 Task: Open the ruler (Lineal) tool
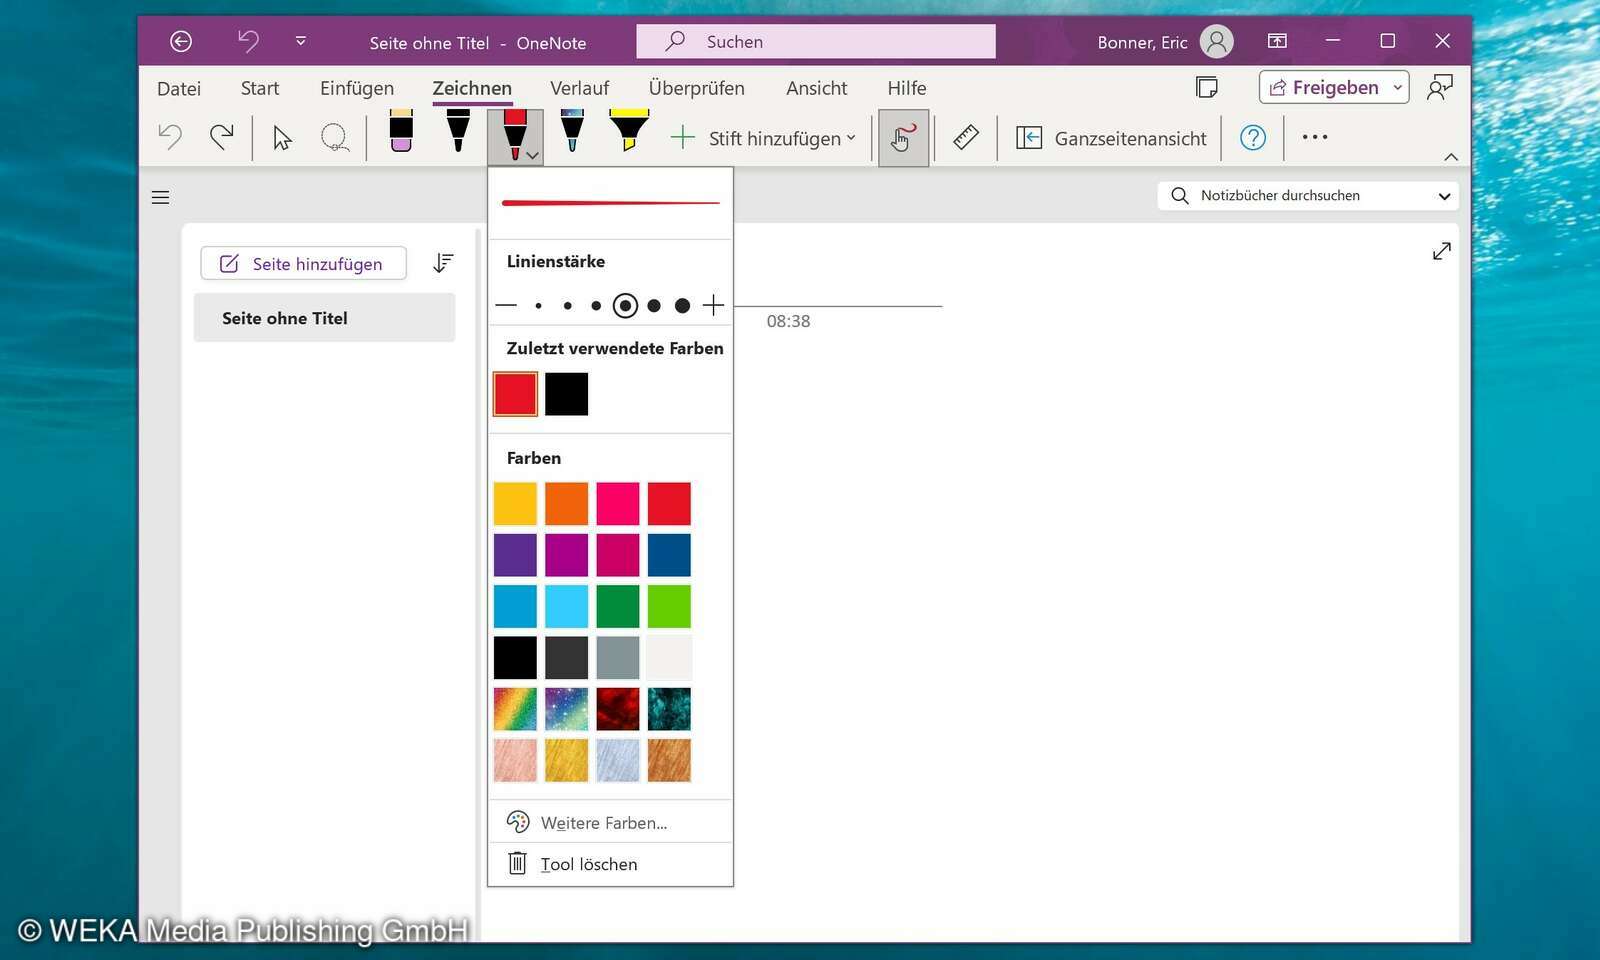tap(965, 137)
